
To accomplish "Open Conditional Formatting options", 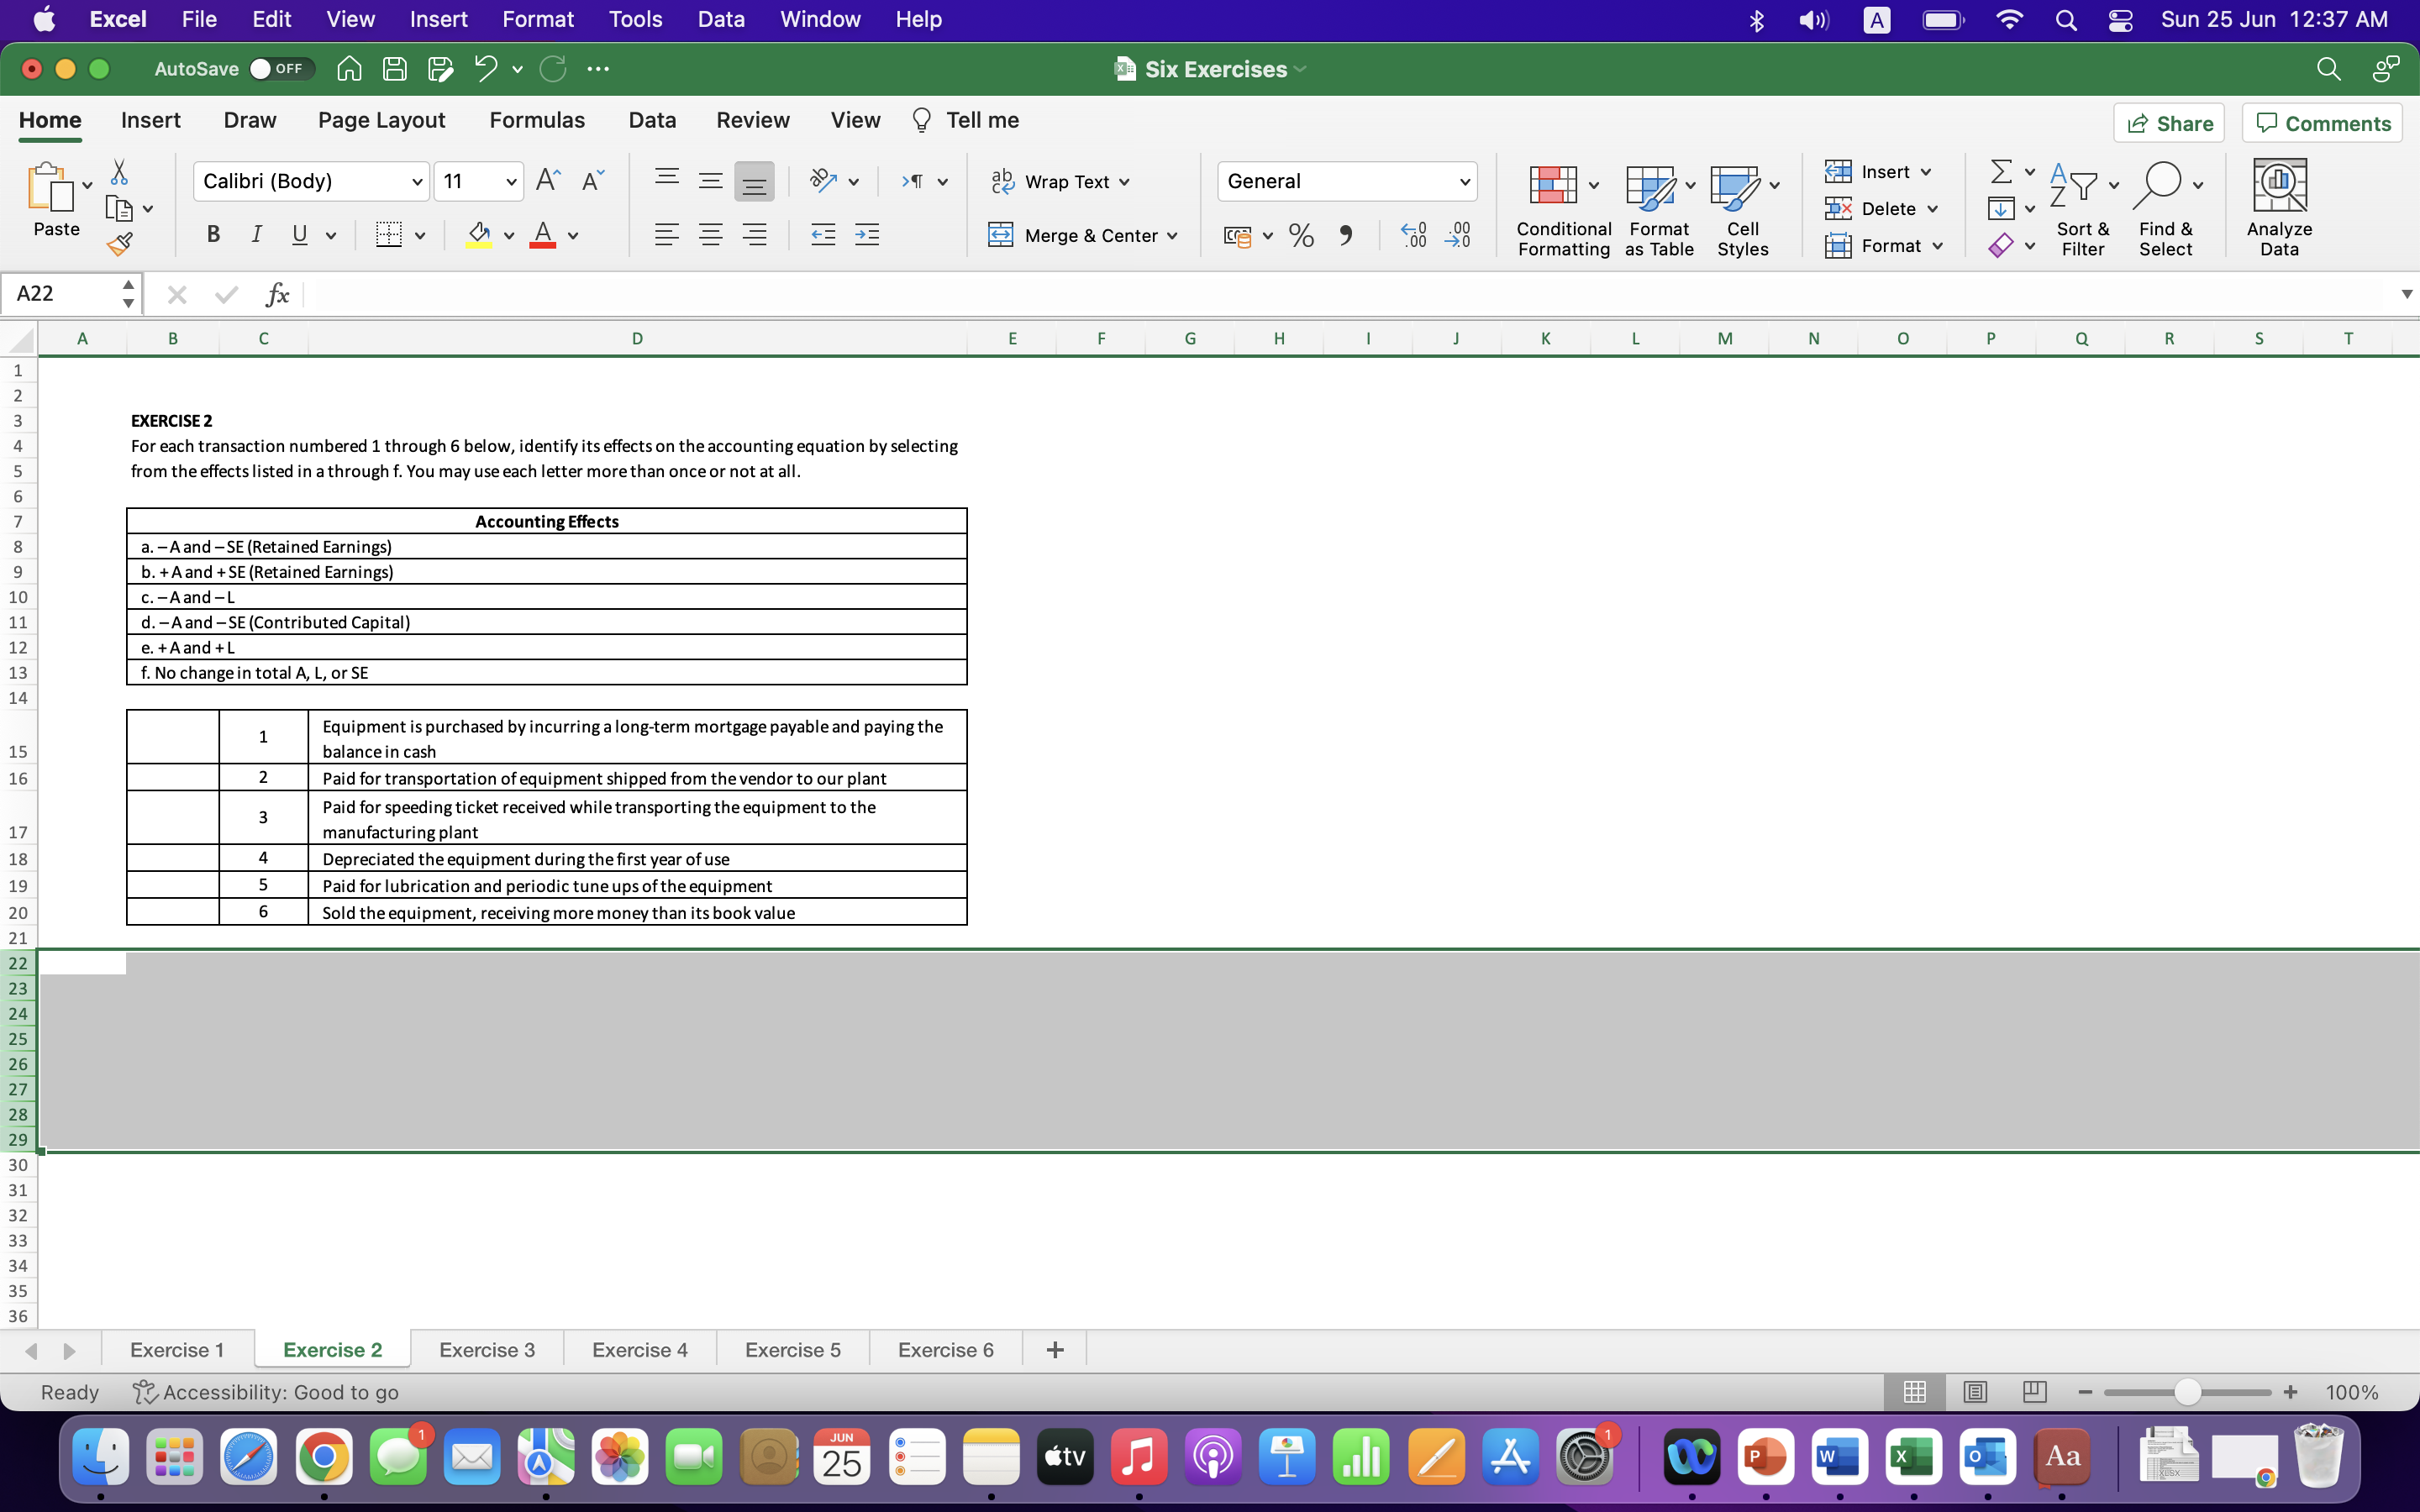I will (1561, 208).
